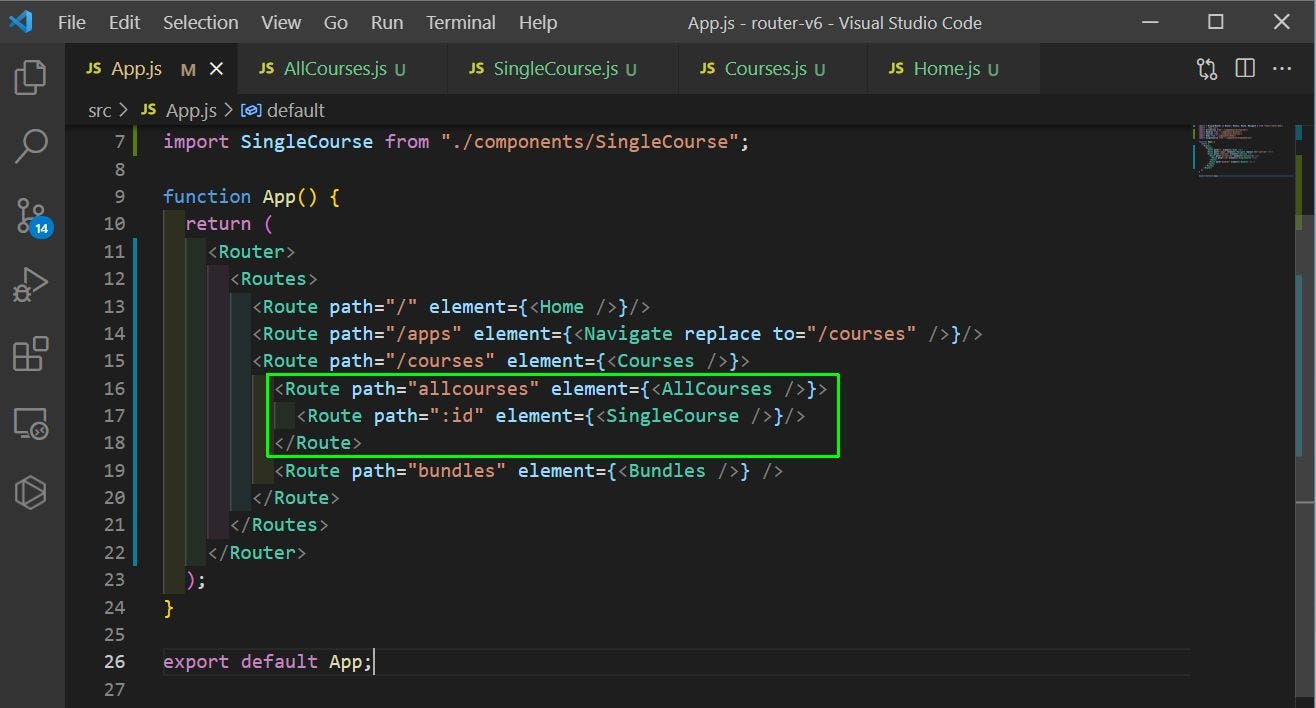Click the AllCourses element on line 16

coord(717,388)
